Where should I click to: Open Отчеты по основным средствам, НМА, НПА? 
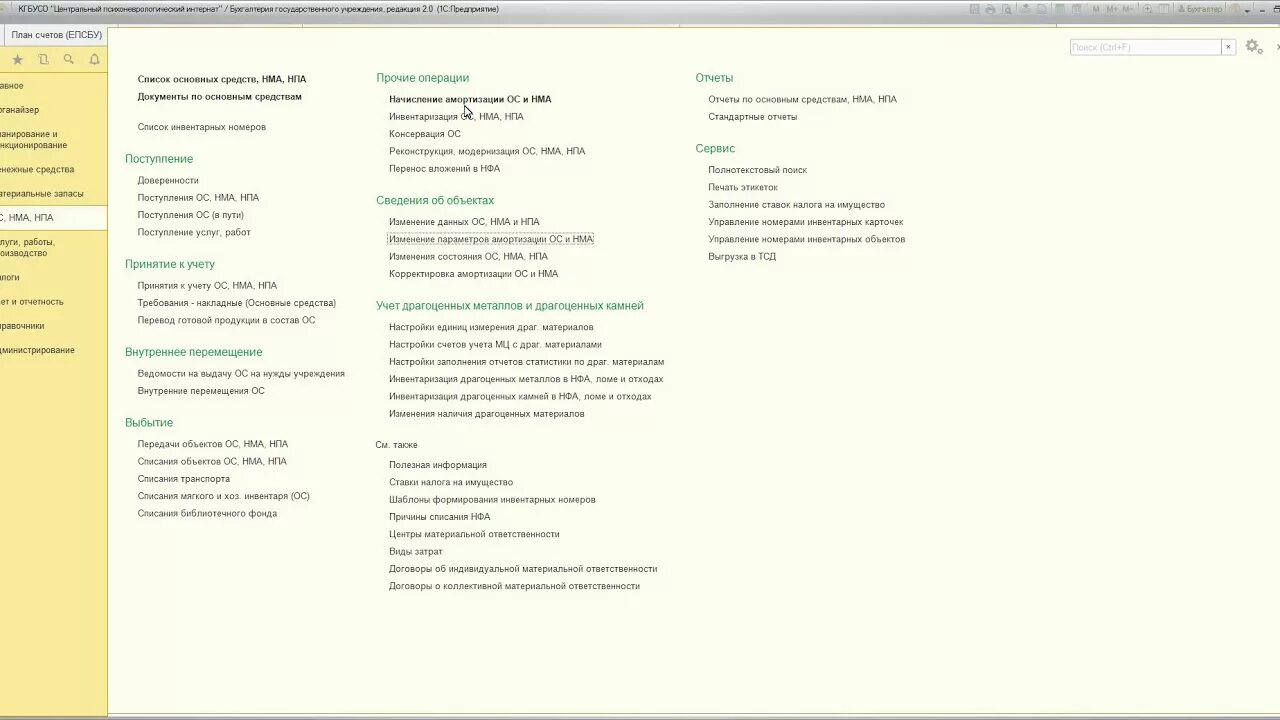click(803, 99)
